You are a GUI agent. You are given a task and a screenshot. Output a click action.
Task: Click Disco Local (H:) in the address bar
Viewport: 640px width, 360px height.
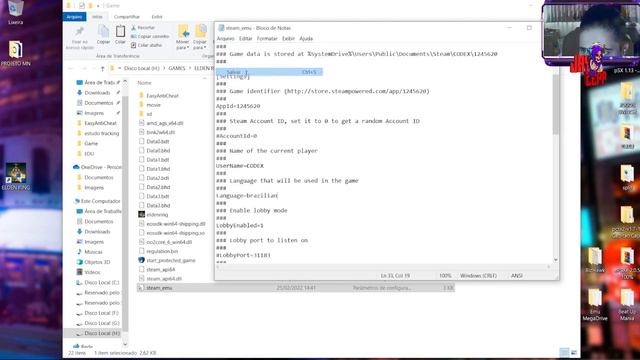[x=141, y=68]
